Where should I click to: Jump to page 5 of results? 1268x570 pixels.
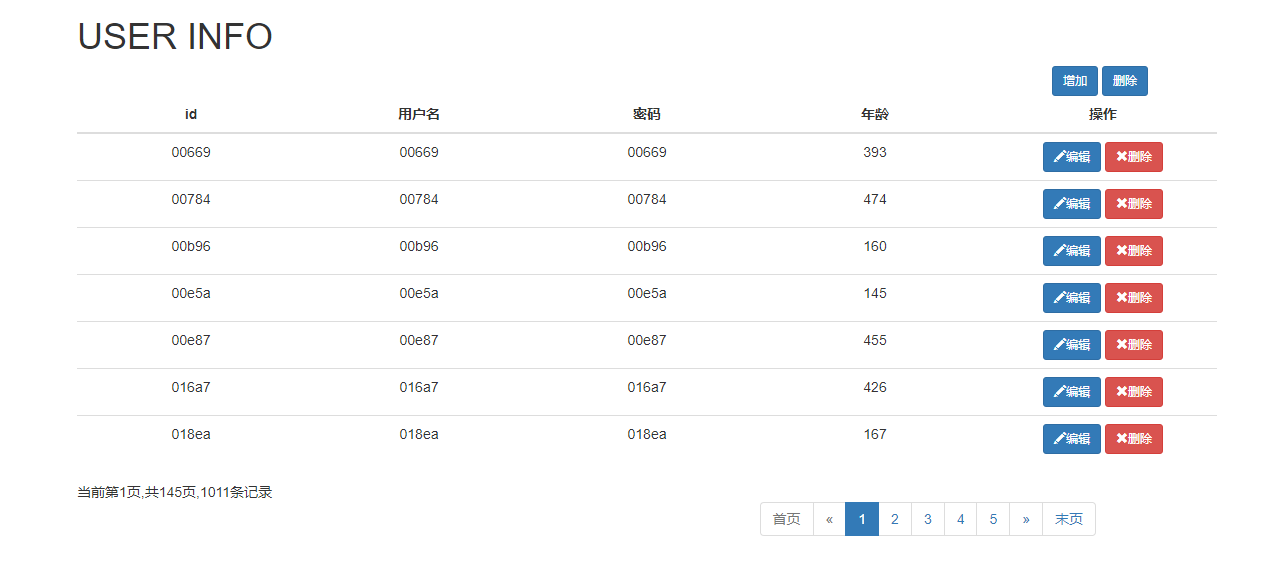(x=993, y=519)
